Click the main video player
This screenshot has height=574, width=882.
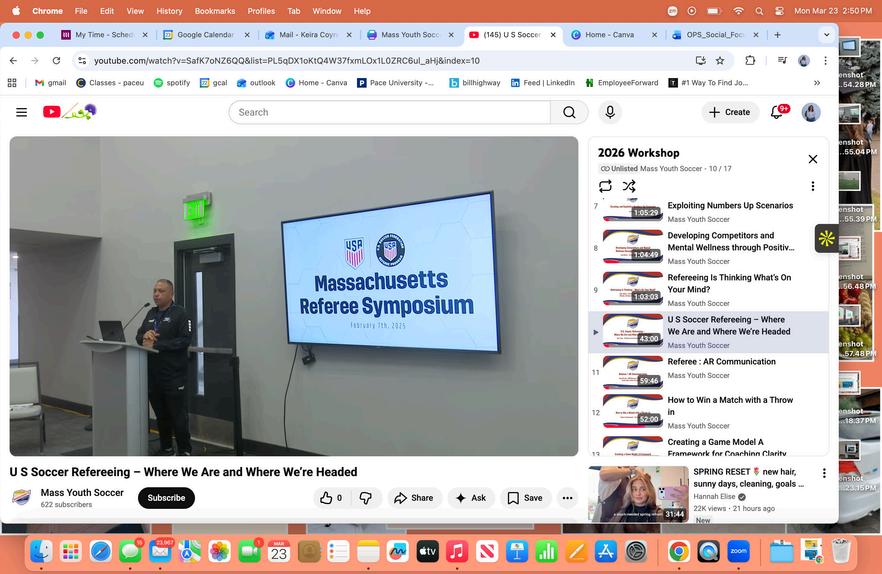[x=294, y=296]
